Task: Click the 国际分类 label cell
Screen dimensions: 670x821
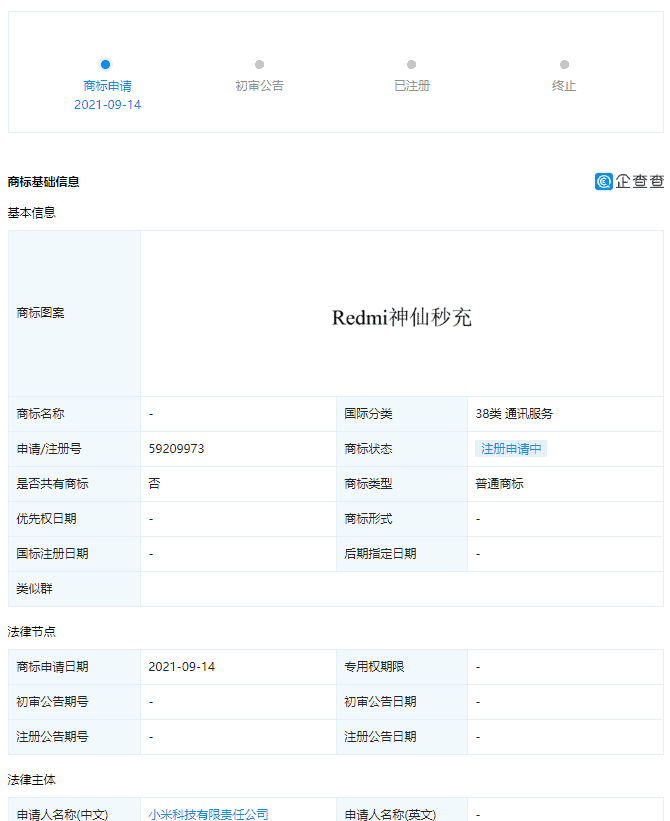Action: tap(401, 414)
